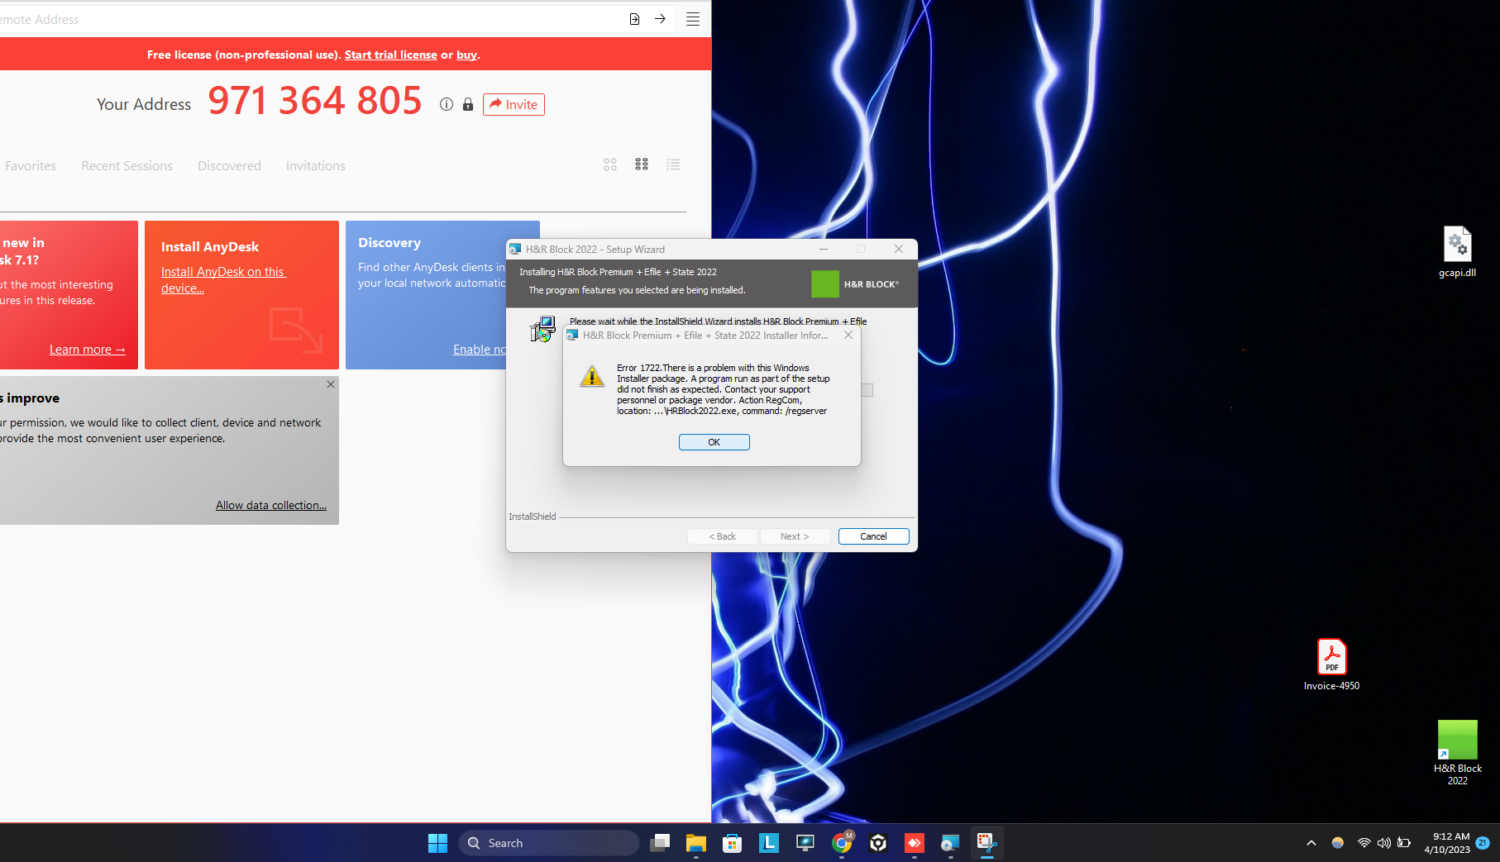The image size is (1500, 862).
Task: Dismiss the data collection improve panel
Action: (x=330, y=385)
